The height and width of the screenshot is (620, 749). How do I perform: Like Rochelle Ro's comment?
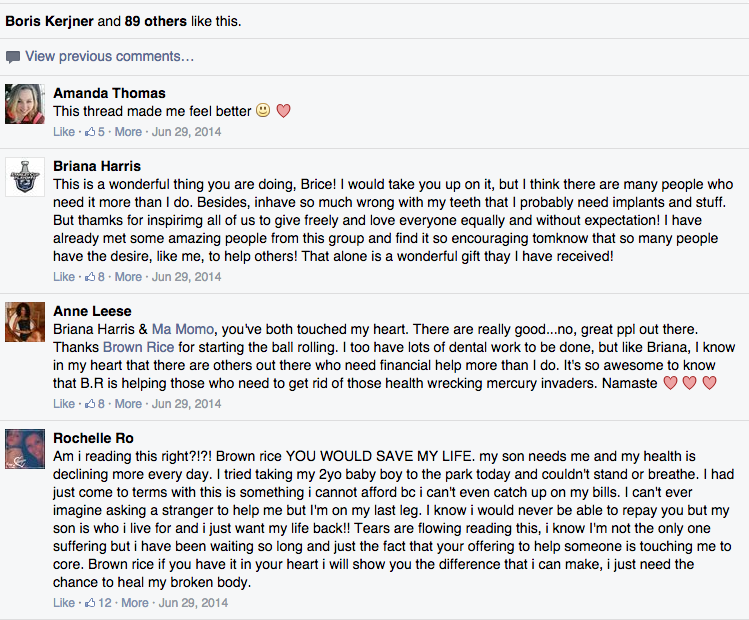pos(63,603)
